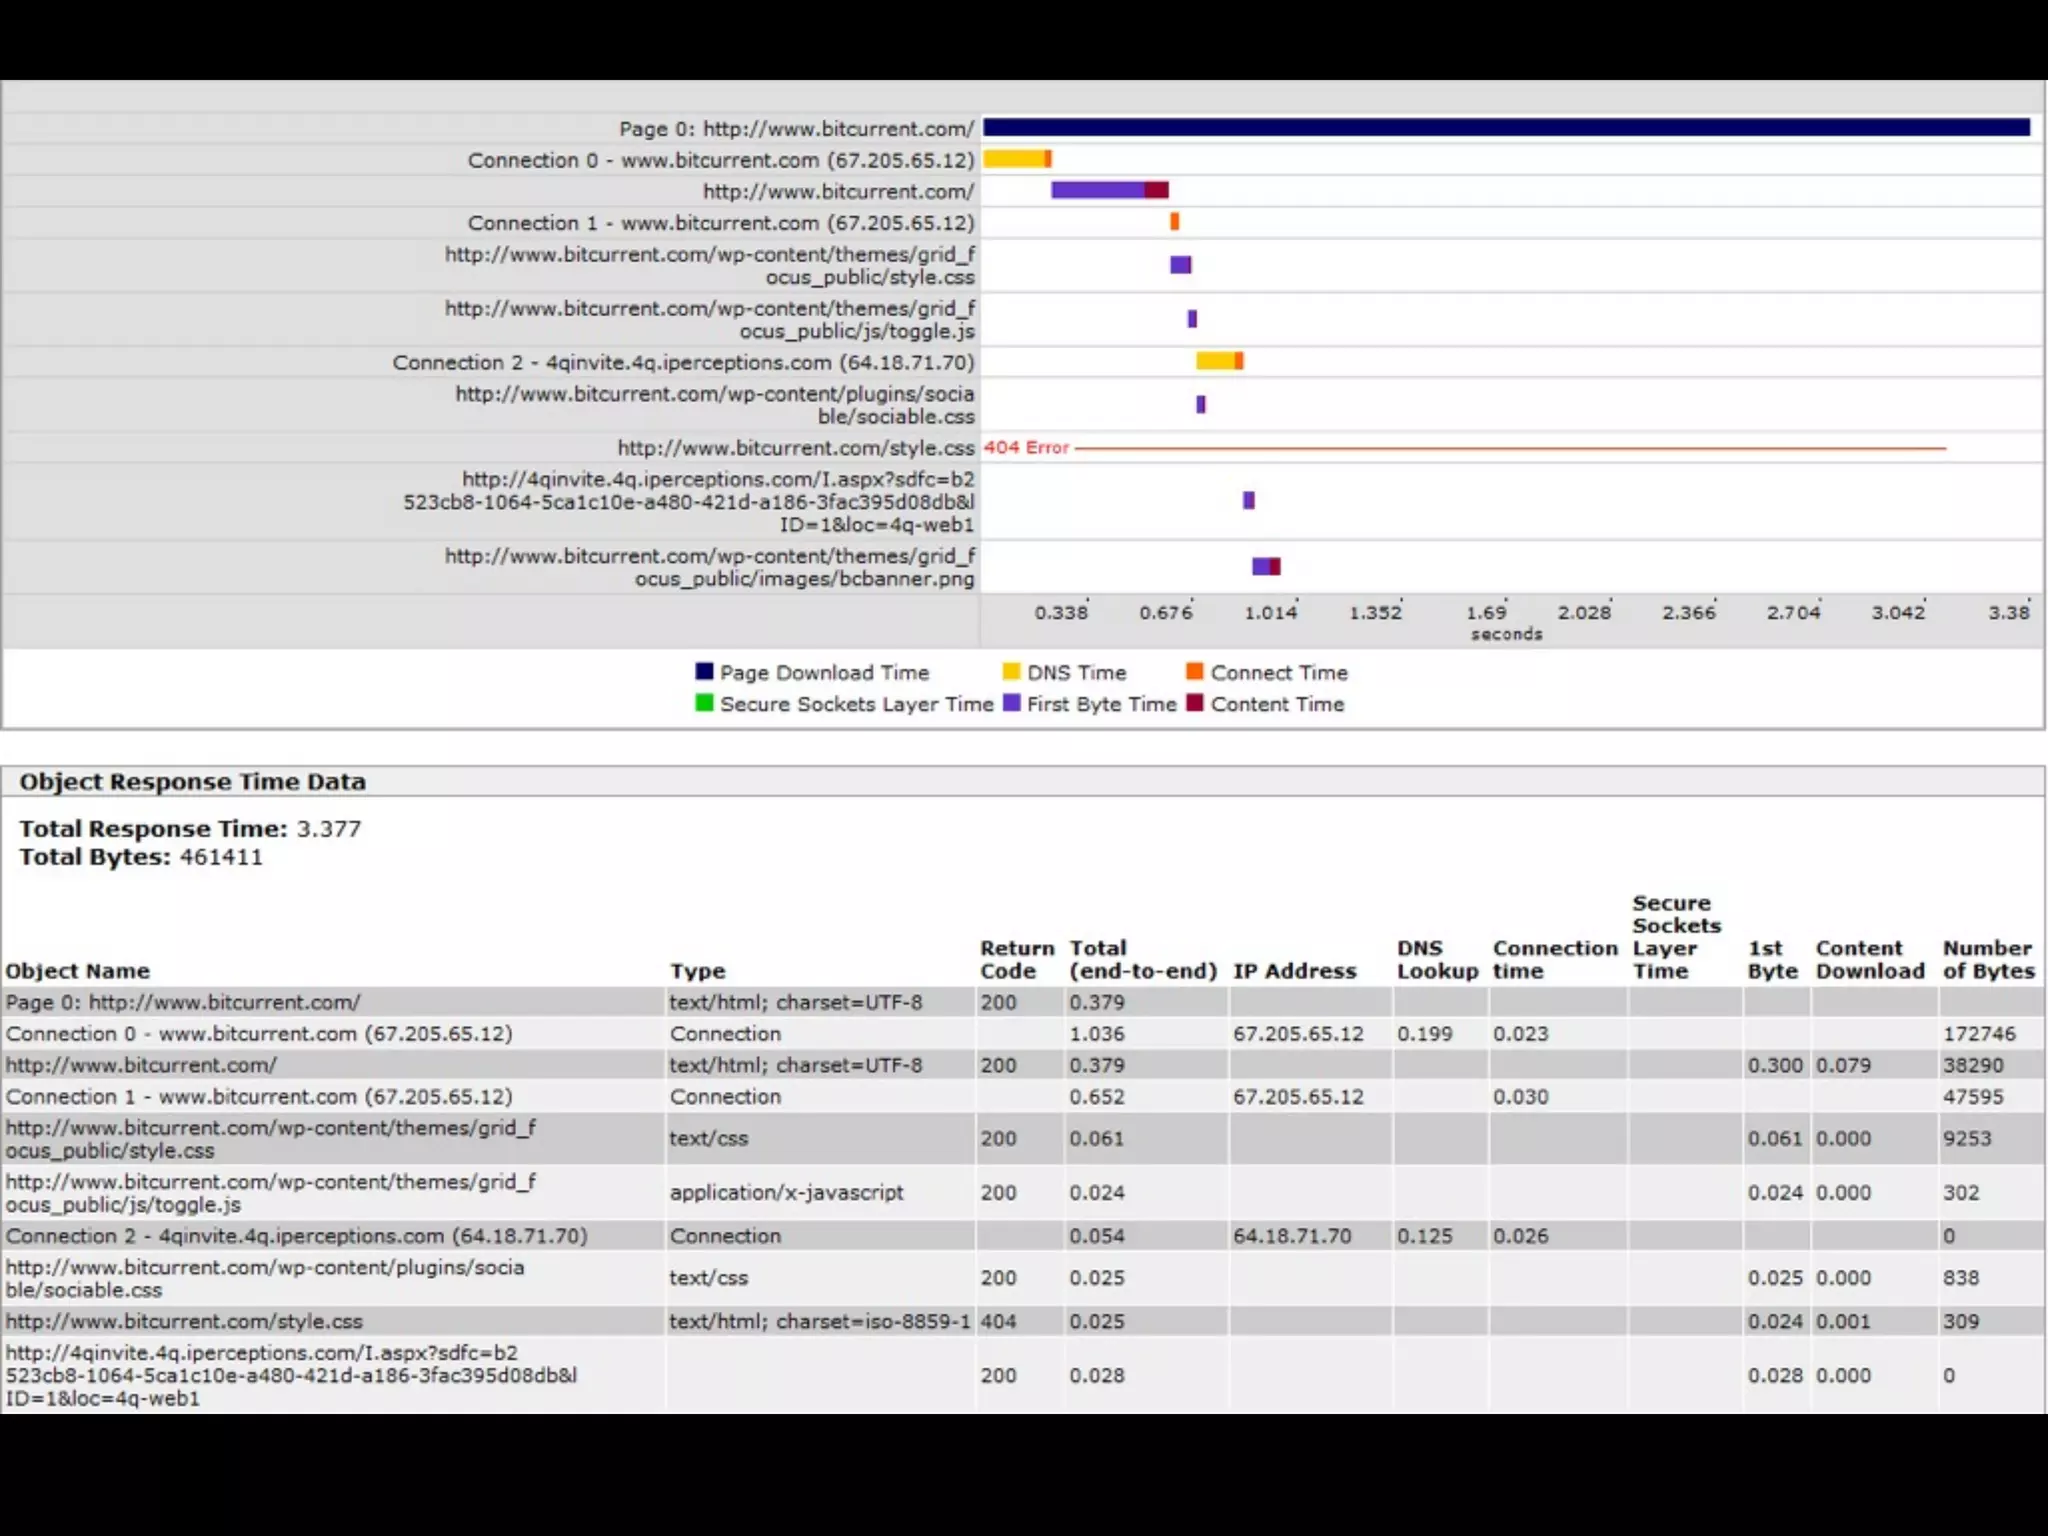Click the Connect Time orange legend swatch
The height and width of the screenshot is (1536, 2048).
(1194, 671)
